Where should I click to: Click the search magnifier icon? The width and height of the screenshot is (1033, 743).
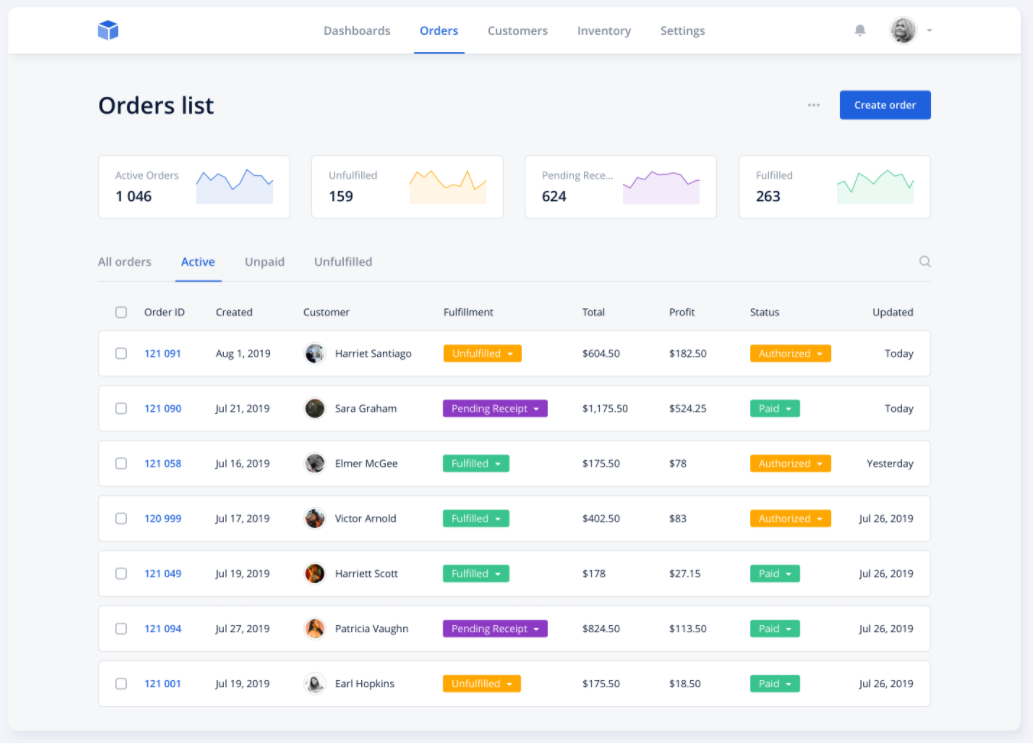click(925, 262)
